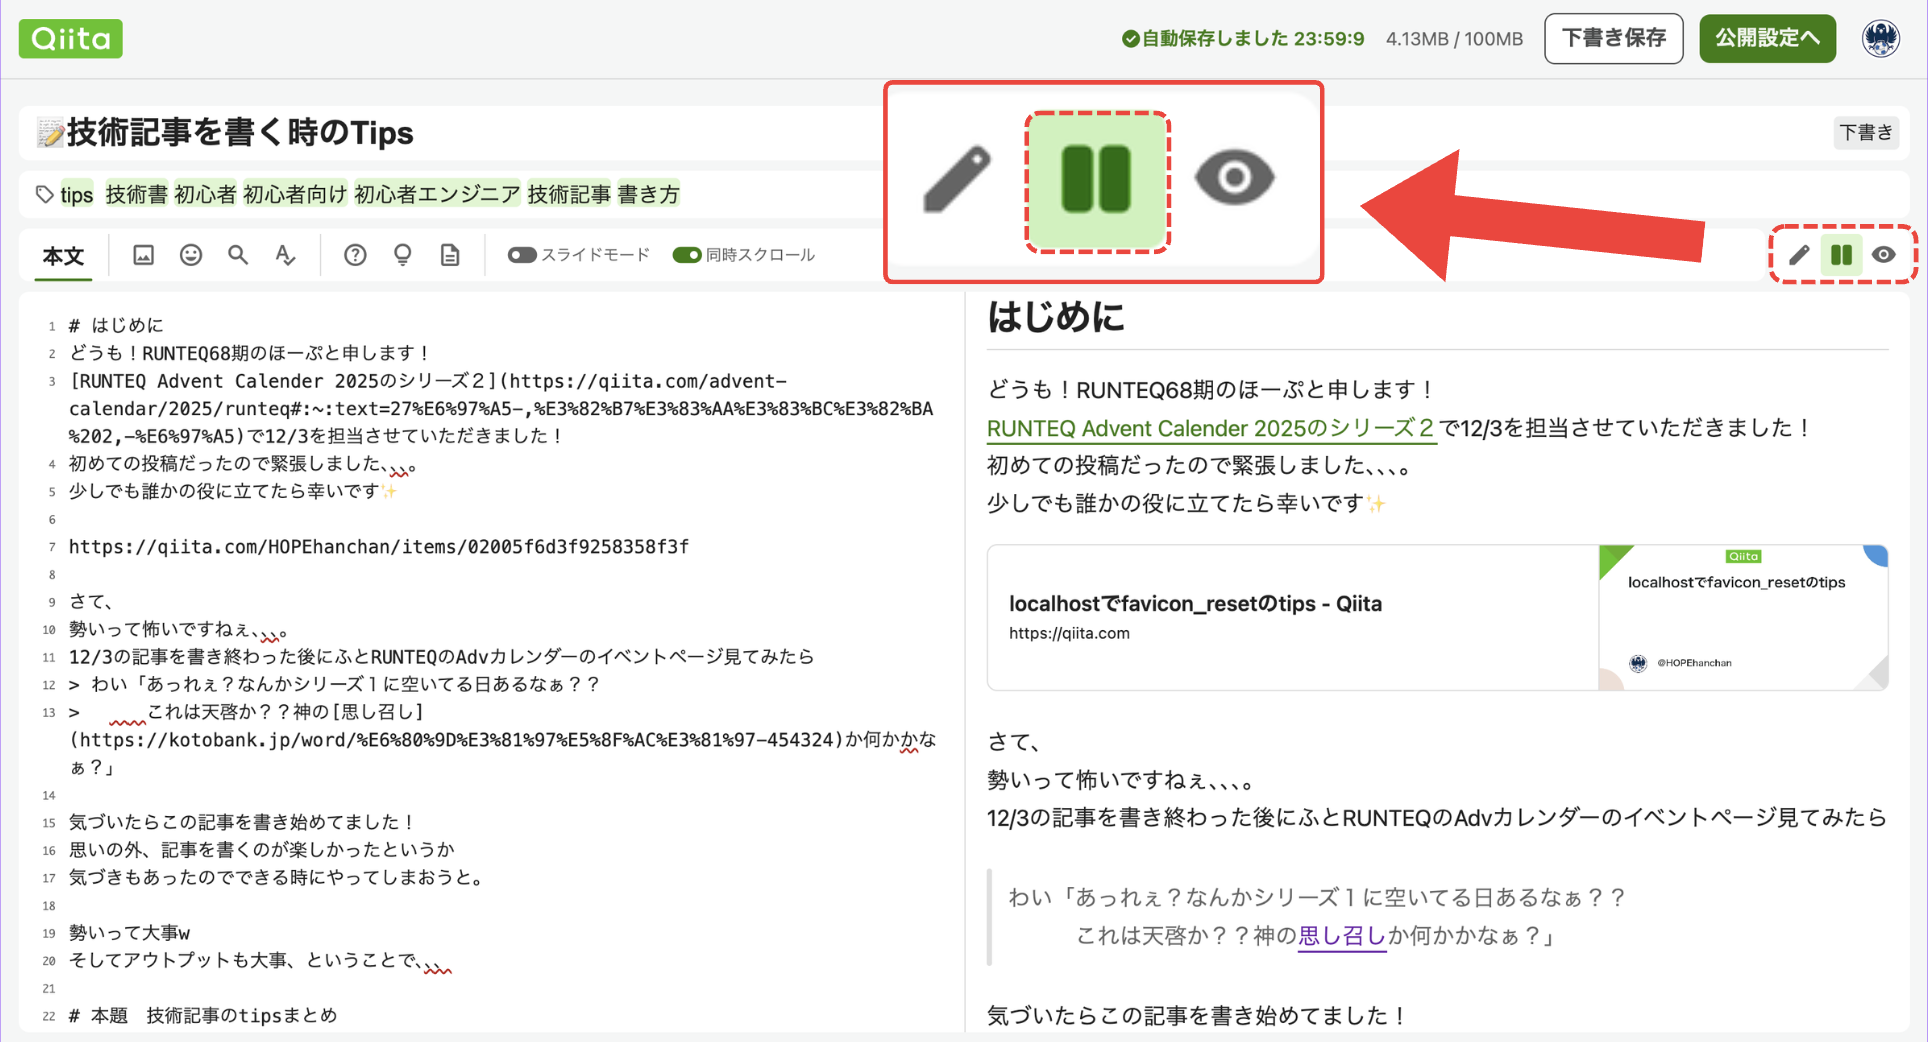This screenshot has height=1042, width=1928.
Task: Click the help icon in the toolbar
Action: pos(355,255)
